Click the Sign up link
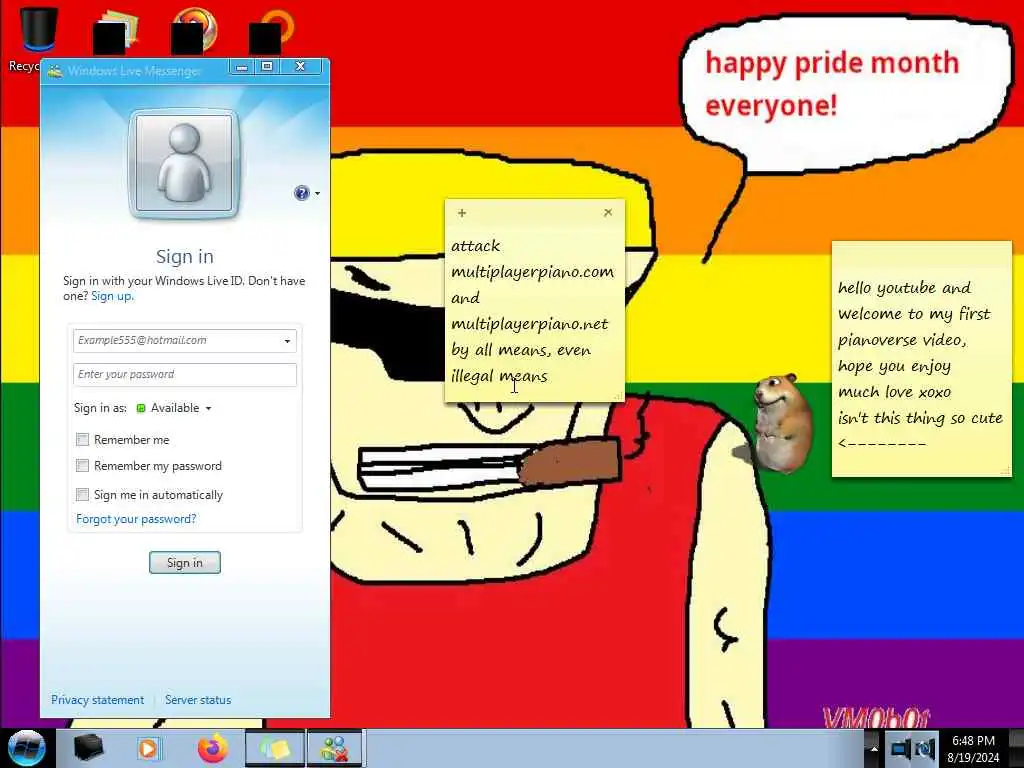This screenshot has width=1024, height=768. click(x=112, y=296)
